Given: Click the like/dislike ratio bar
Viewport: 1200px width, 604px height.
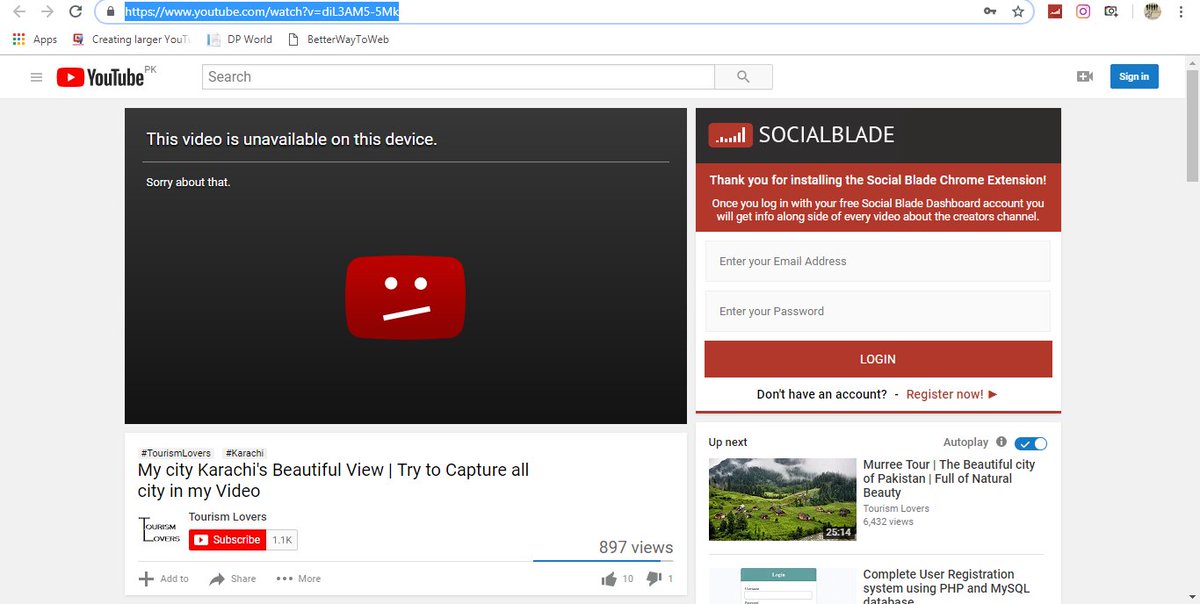Looking at the screenshot, I should (603, 561).
